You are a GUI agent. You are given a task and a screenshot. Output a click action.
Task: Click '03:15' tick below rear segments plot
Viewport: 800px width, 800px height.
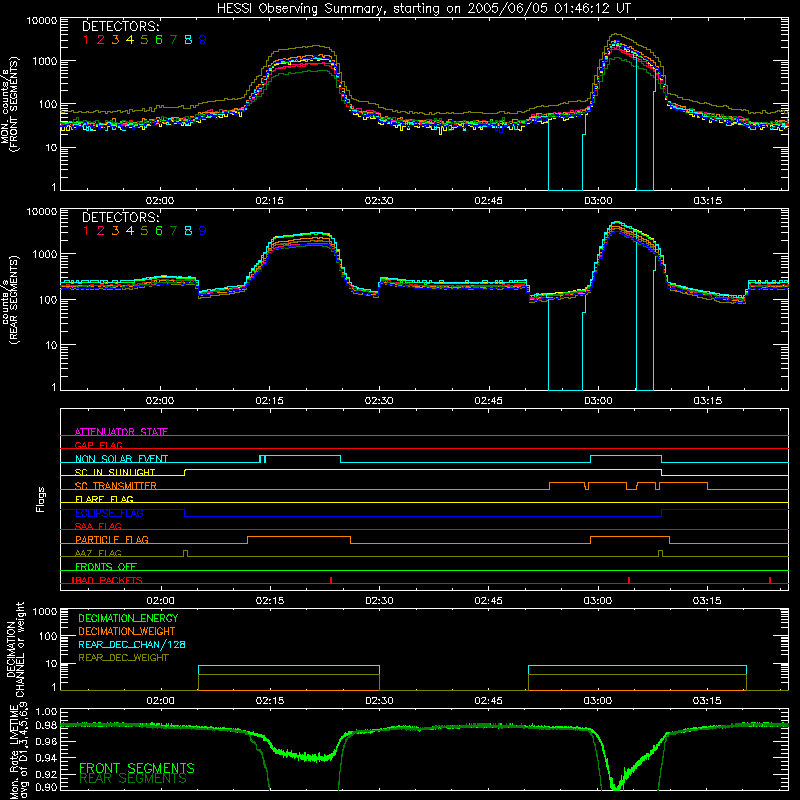(x=707, y=401)
